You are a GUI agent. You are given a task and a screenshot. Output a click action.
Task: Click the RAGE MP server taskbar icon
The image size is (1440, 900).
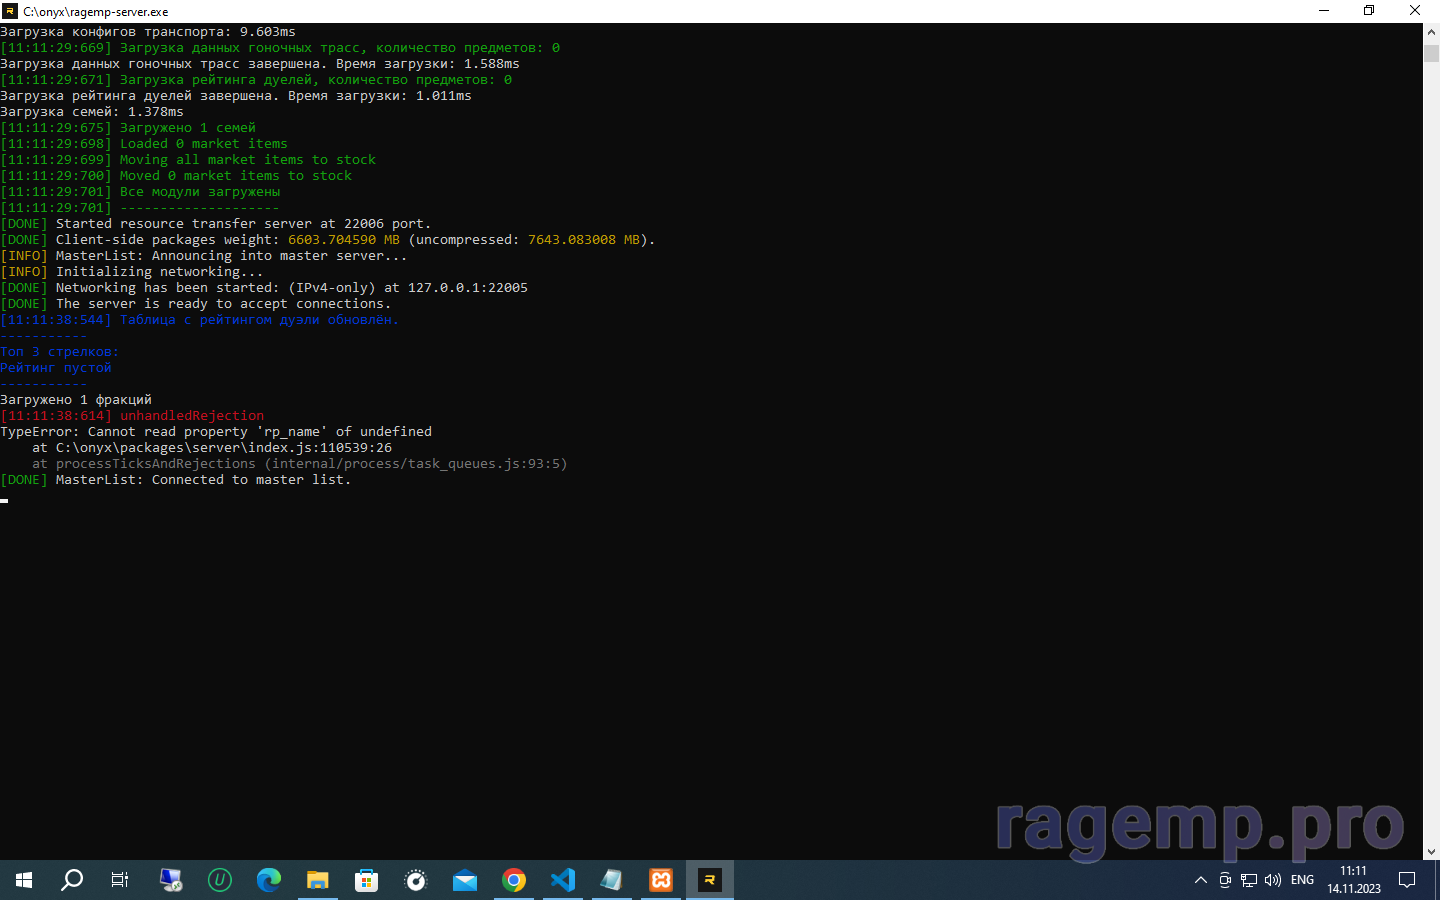click(x=710, y=880)
